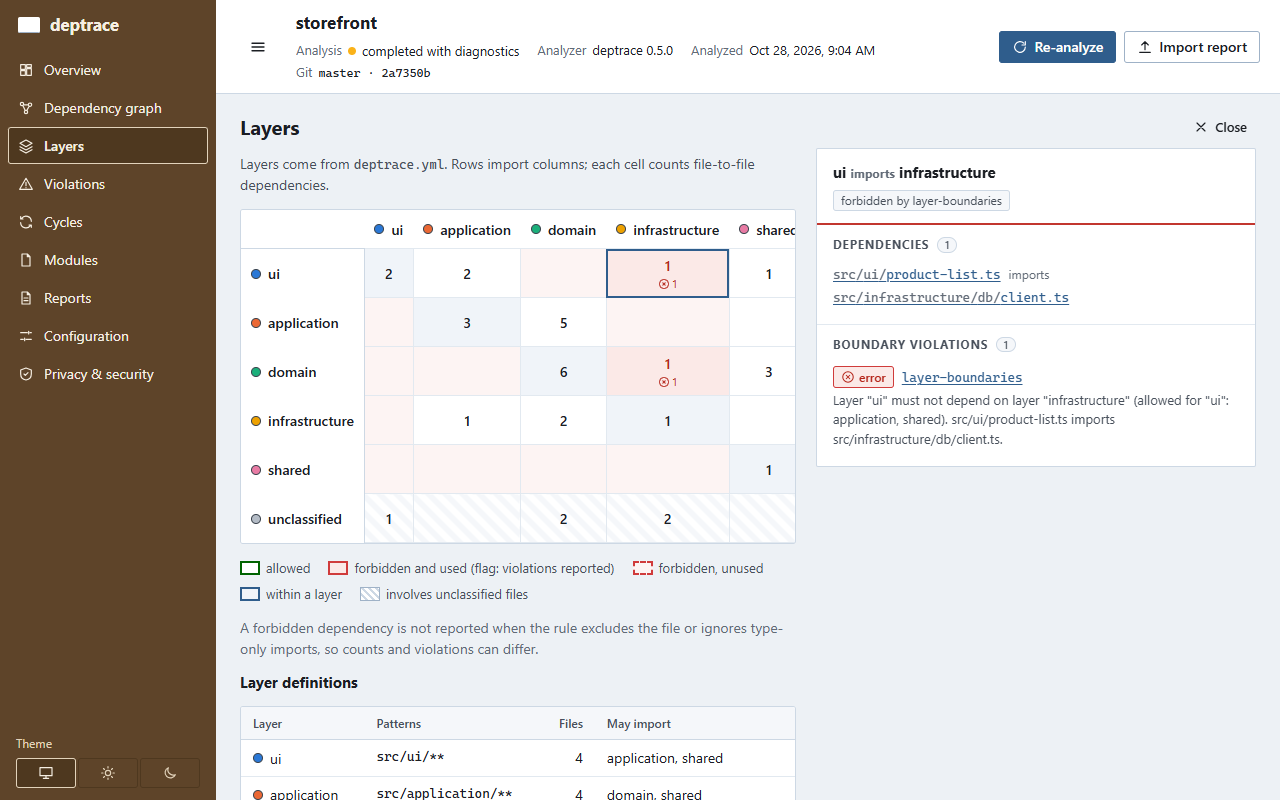Go to Configuration
Viewport: 1280px width, 800px height.
coord(108,336)
